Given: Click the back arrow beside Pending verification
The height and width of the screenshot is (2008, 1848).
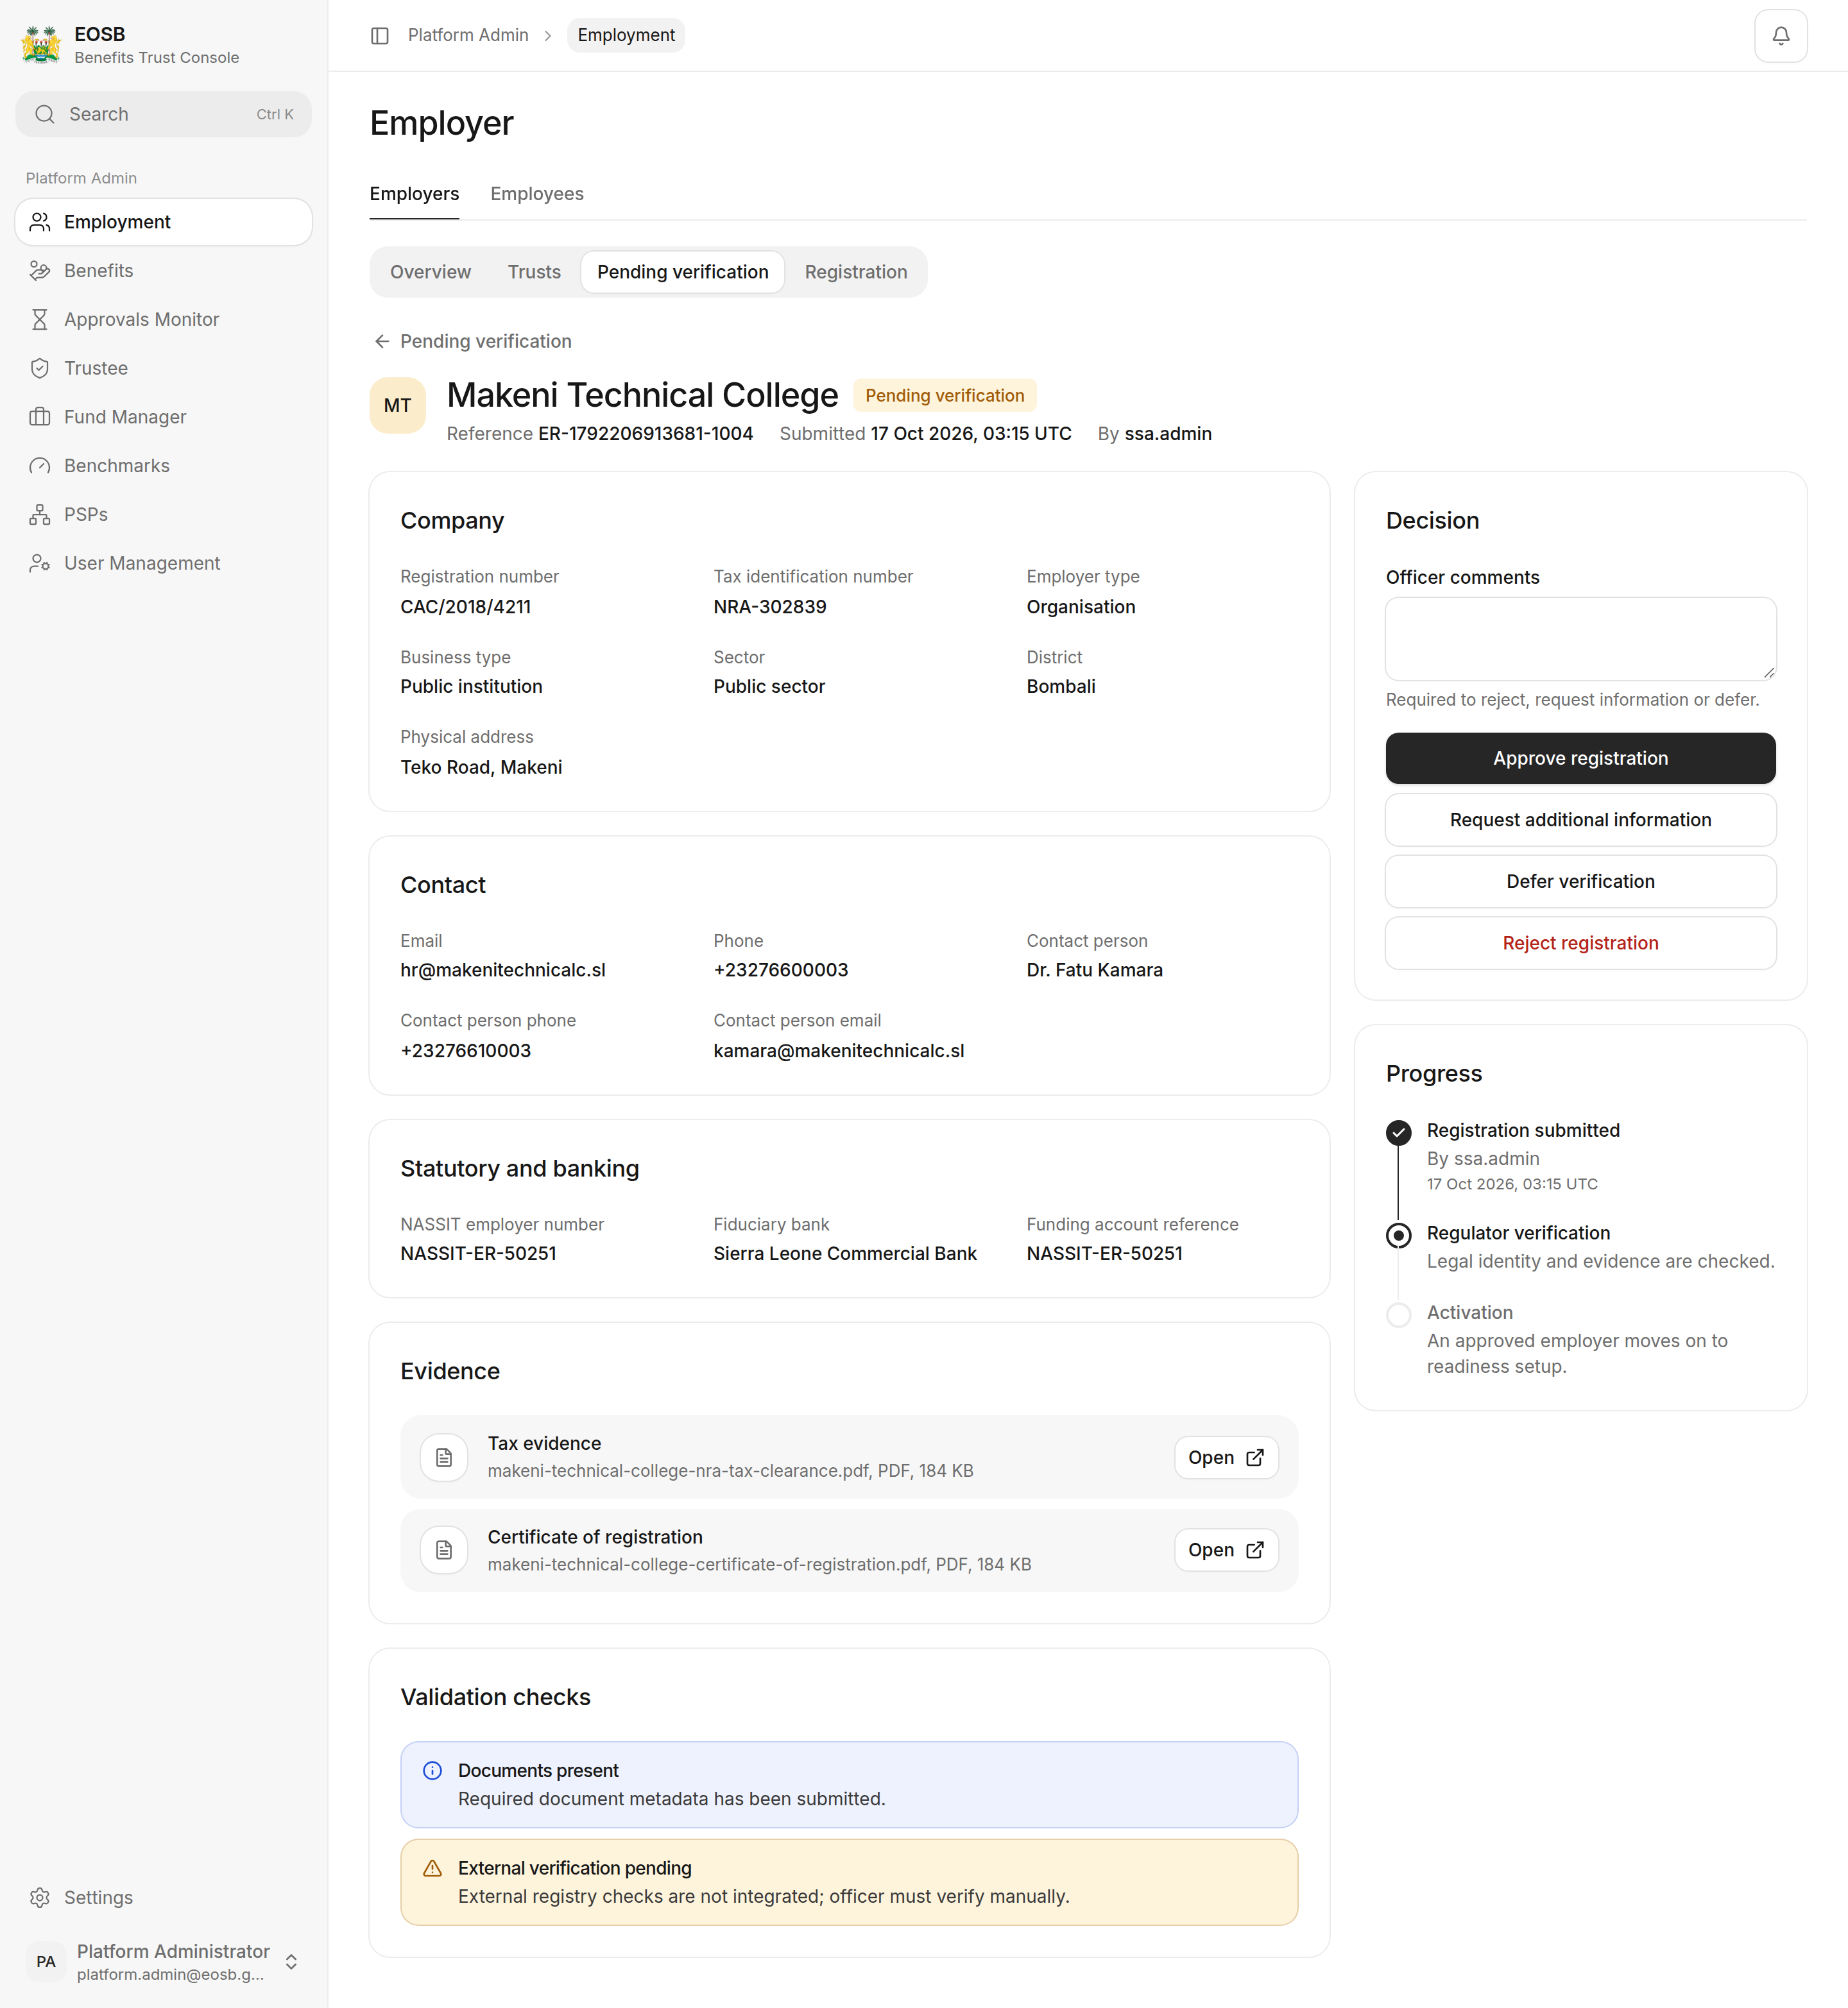Looking at the screenshot, I should coord(382,342).
